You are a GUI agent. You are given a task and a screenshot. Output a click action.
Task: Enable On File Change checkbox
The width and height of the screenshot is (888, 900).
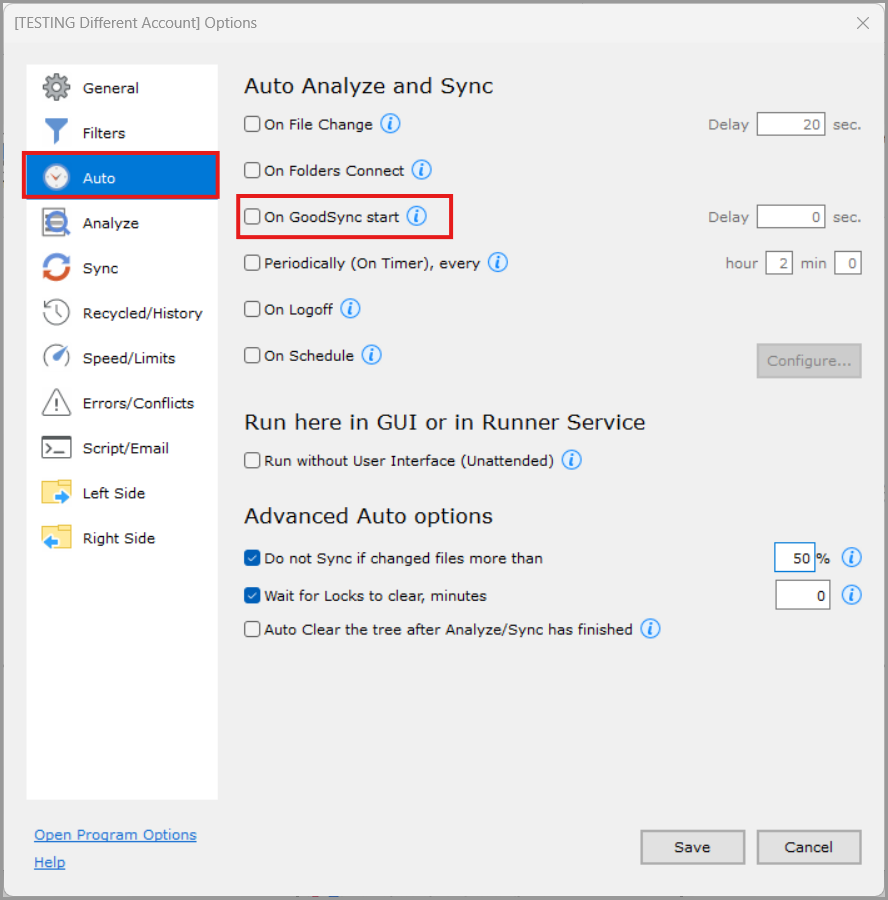click(x=252, y=124)
